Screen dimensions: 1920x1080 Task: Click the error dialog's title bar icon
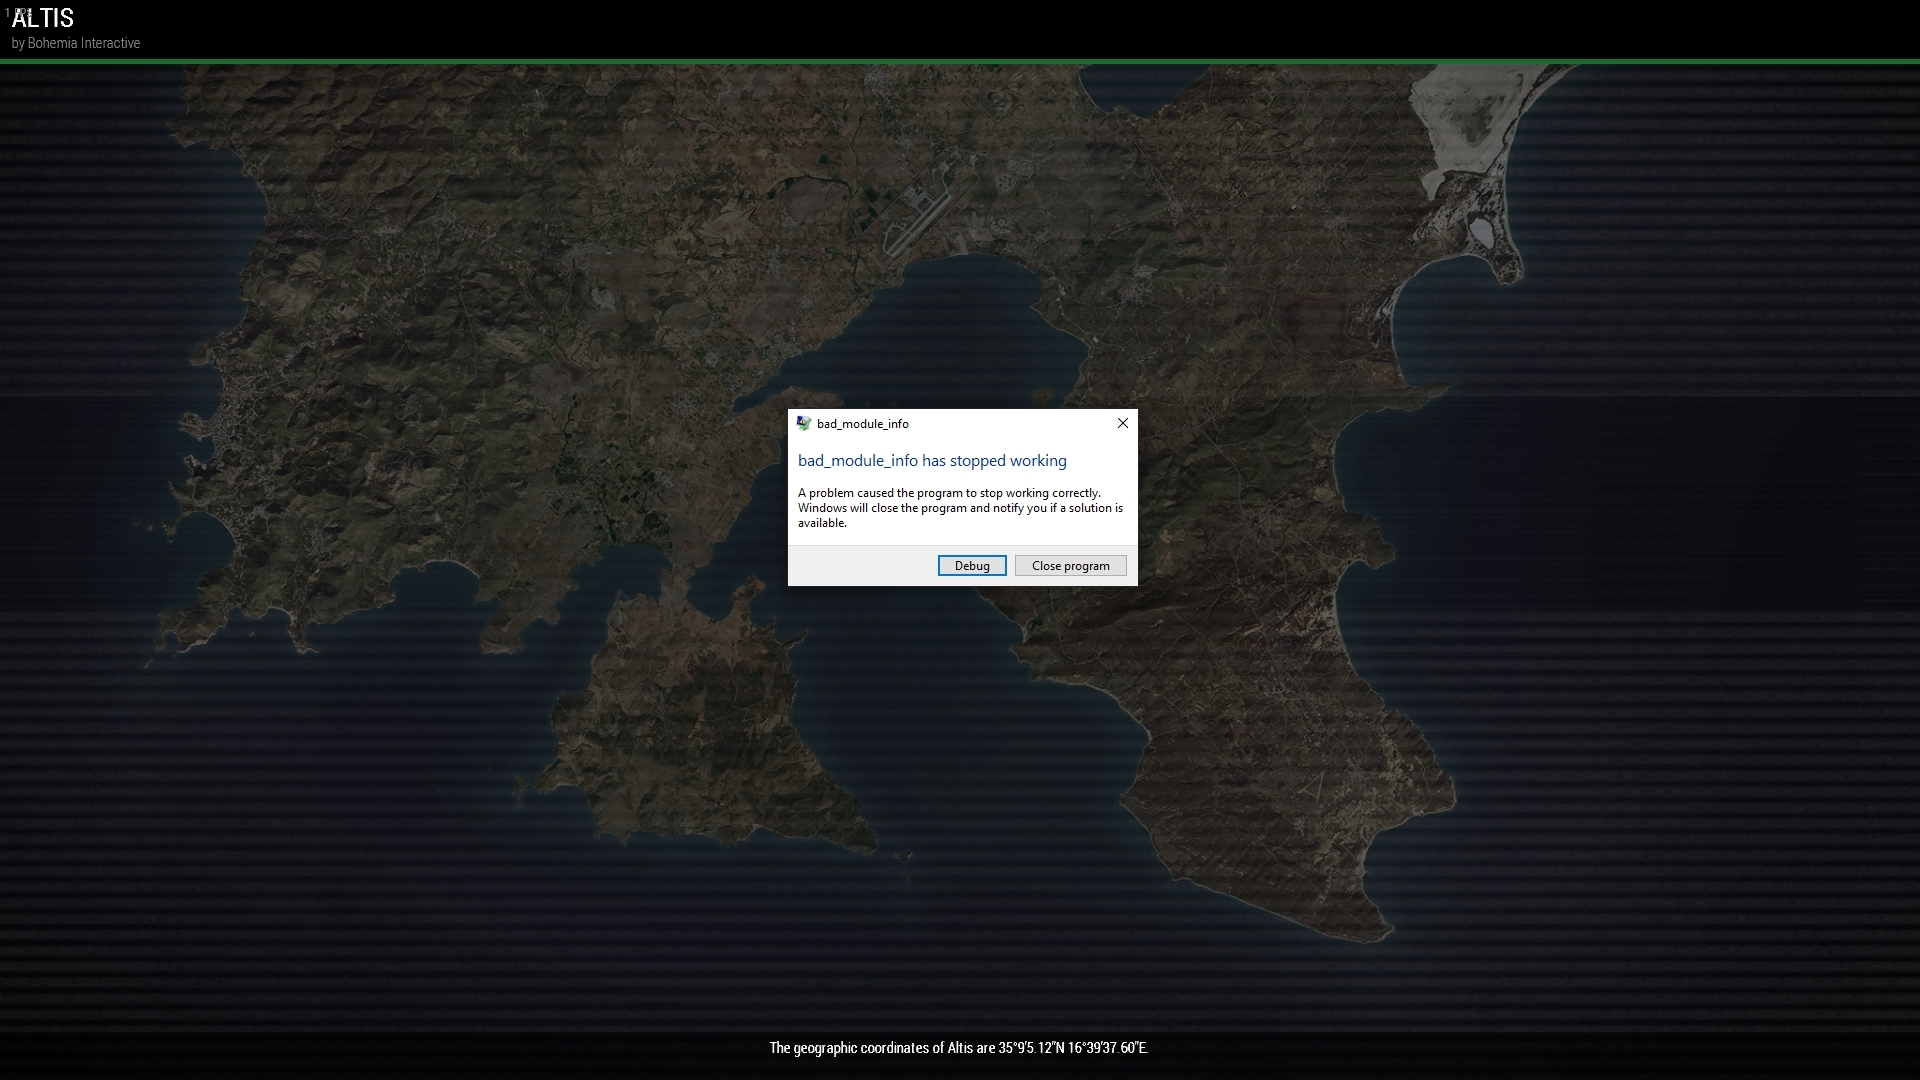(803, 423)
